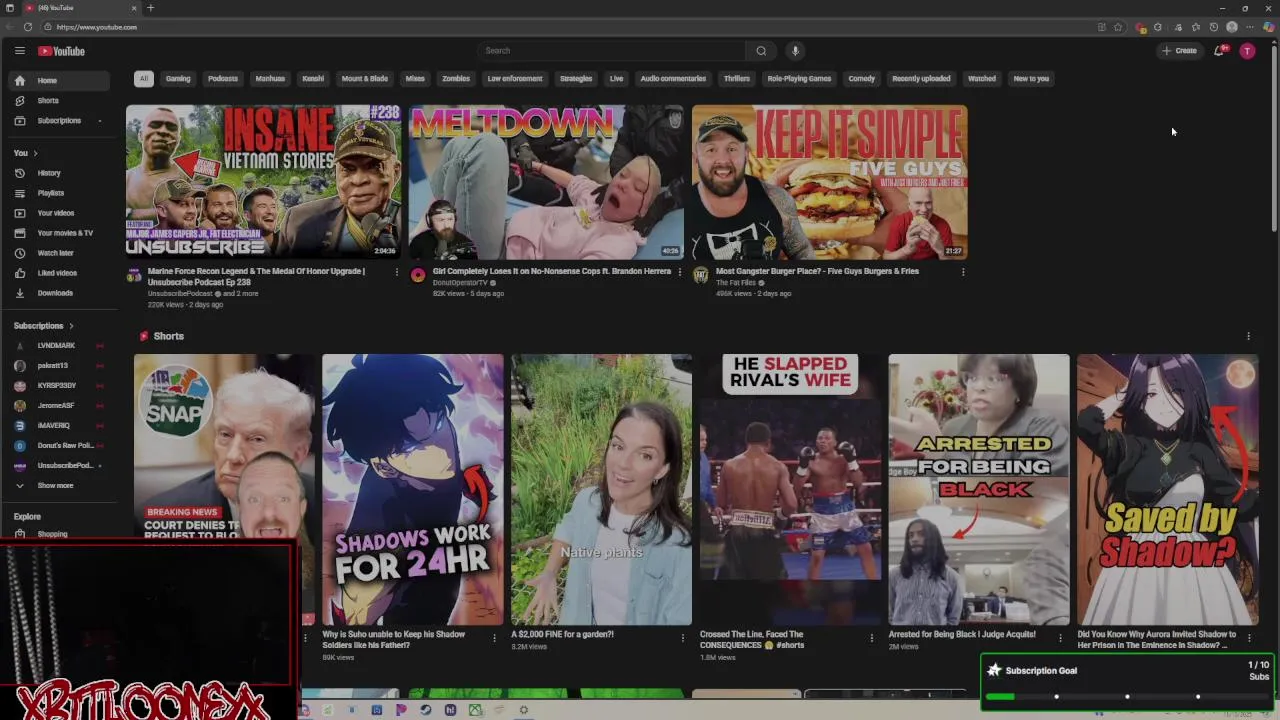Open the account avatar menu
The height and width of the screenshot is (720, 1280).
(1247, 51)
